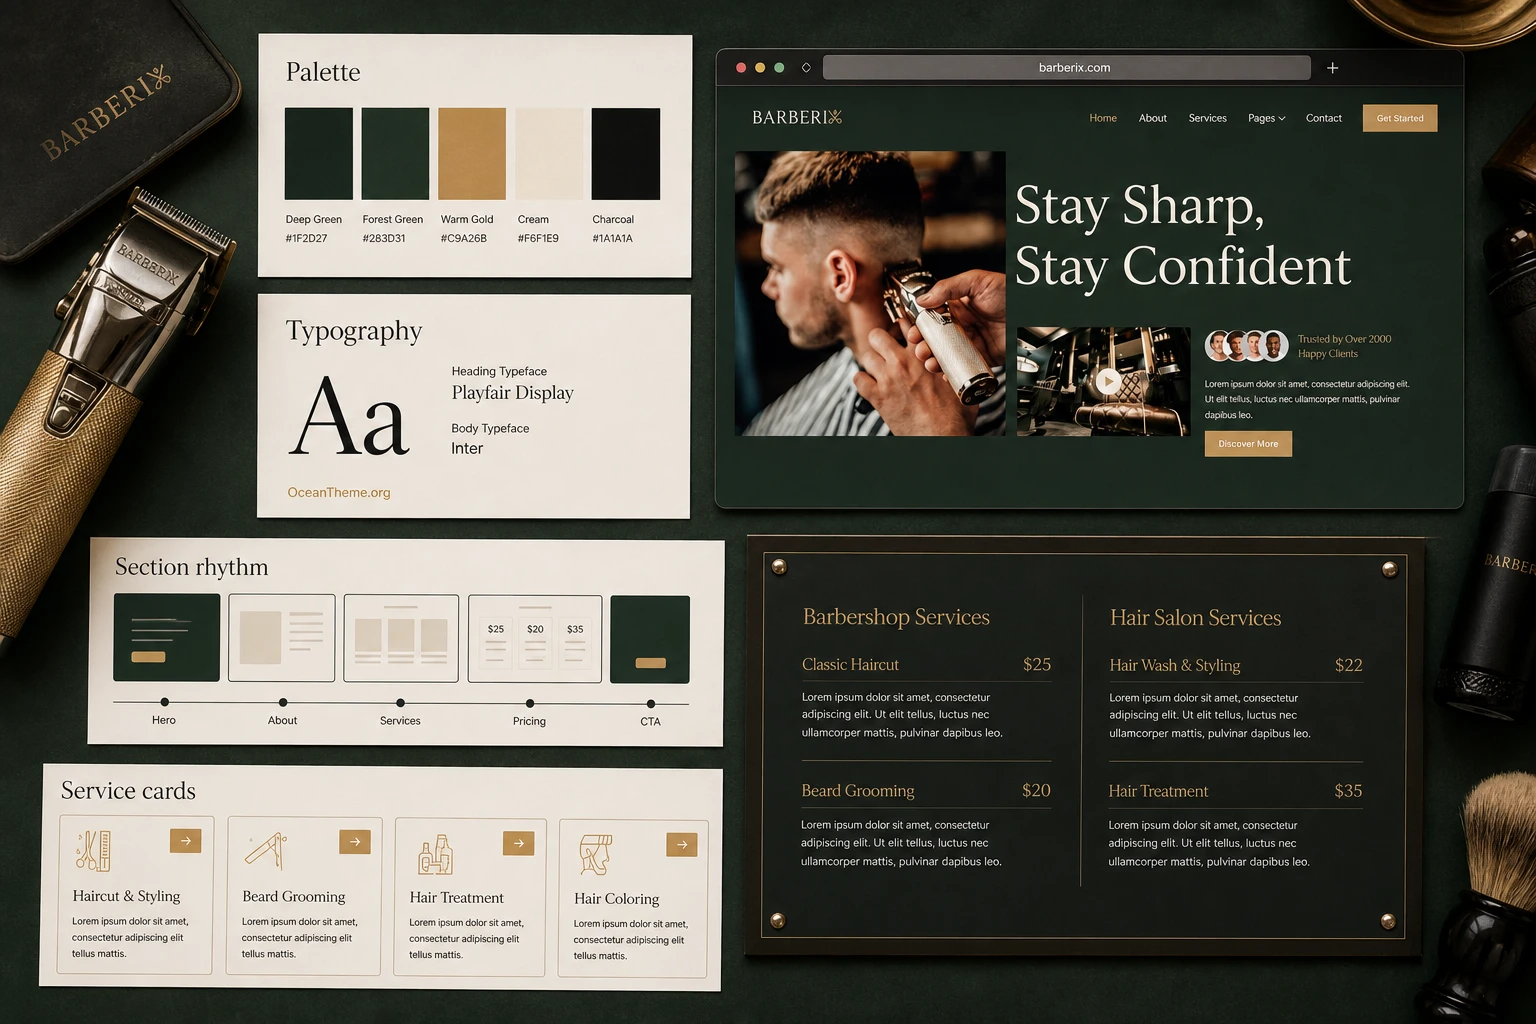Pick the Warm Gold color swatch
The width and height of the screenshot is (1536, 1024).
[x=472, y=154]
